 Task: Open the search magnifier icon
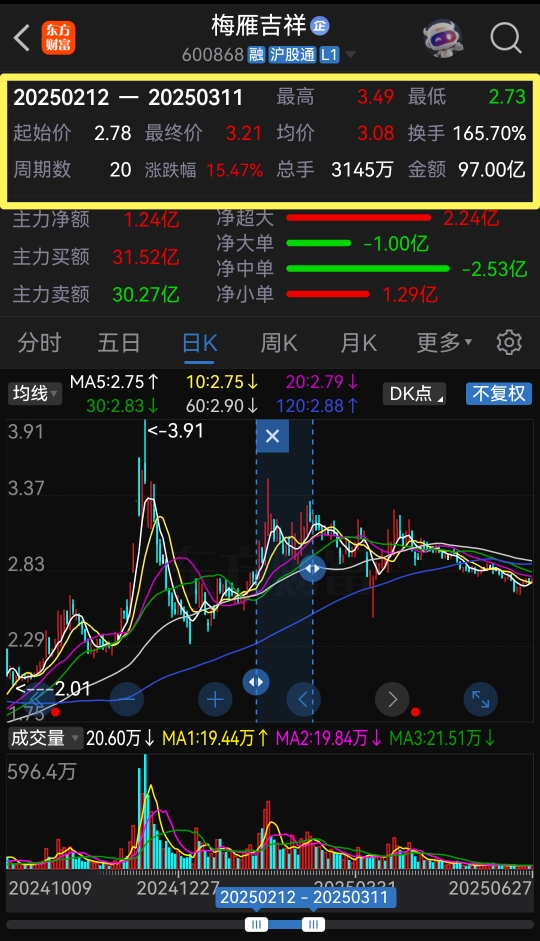tap(505, 38)
